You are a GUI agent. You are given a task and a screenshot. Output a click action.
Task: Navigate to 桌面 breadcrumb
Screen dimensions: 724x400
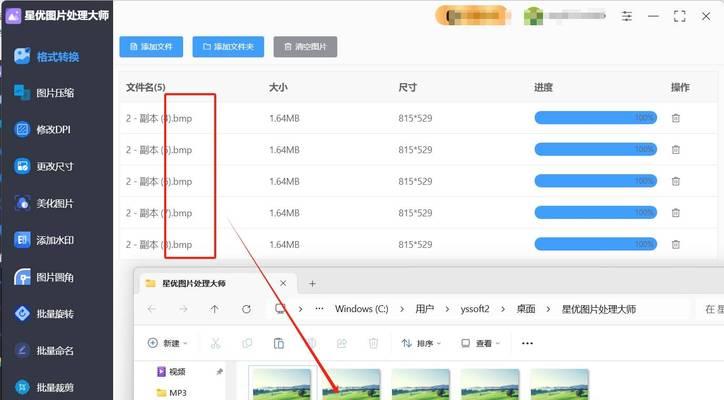[x=525, y=309]
